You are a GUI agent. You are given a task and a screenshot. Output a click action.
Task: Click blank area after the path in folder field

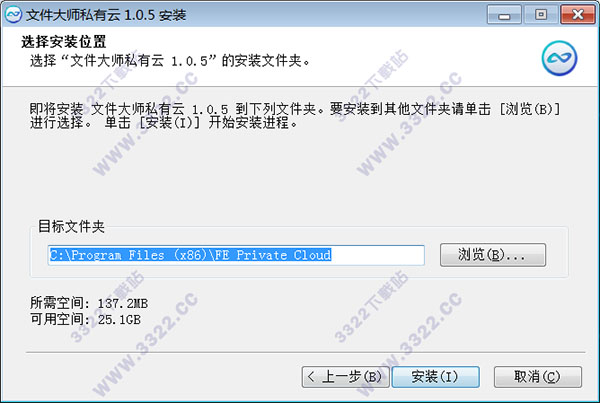pos(377,255)
